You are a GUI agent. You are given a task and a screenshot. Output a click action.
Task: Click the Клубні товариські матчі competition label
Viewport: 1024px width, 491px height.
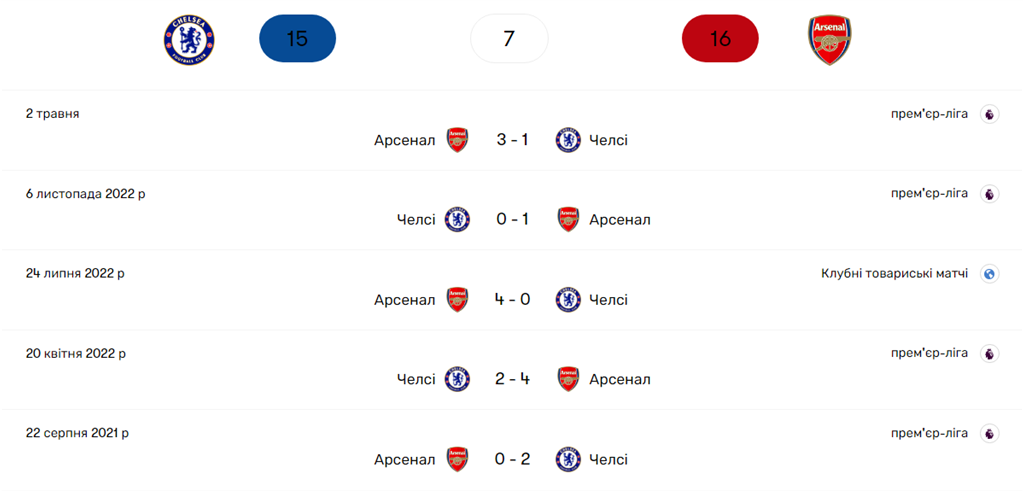pos(894,273)
